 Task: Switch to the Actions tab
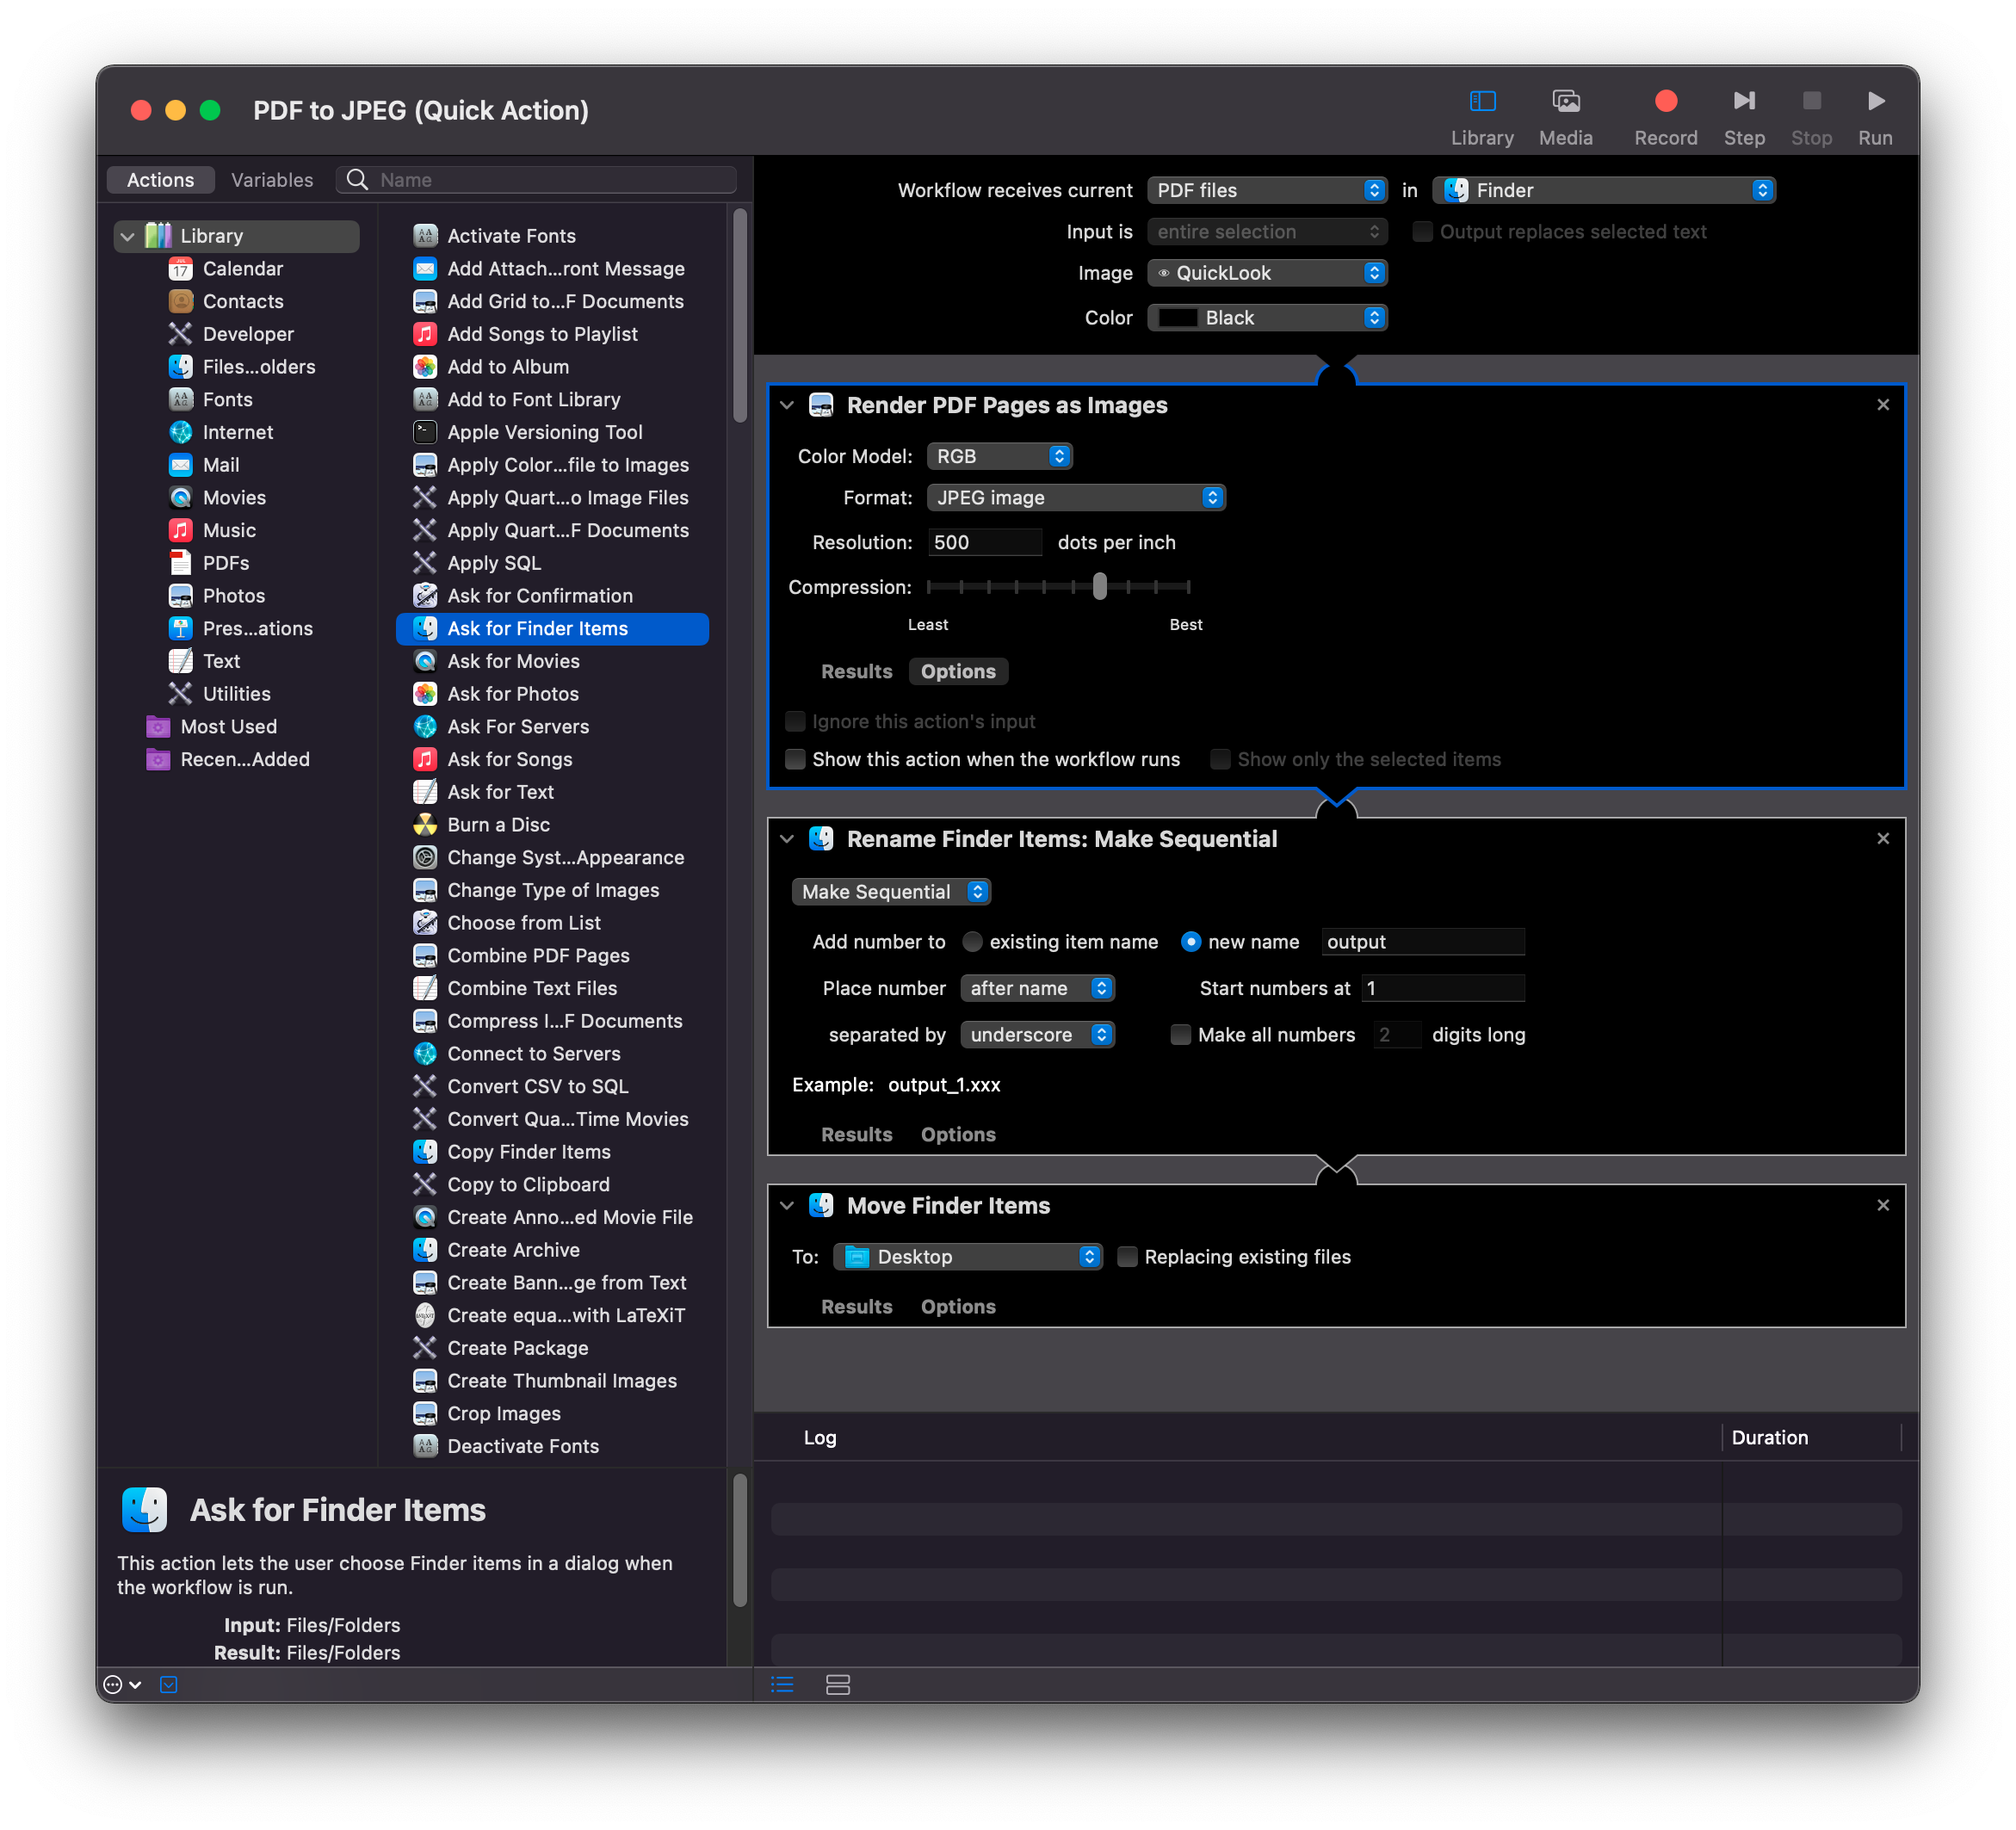(x=160, y=180)
